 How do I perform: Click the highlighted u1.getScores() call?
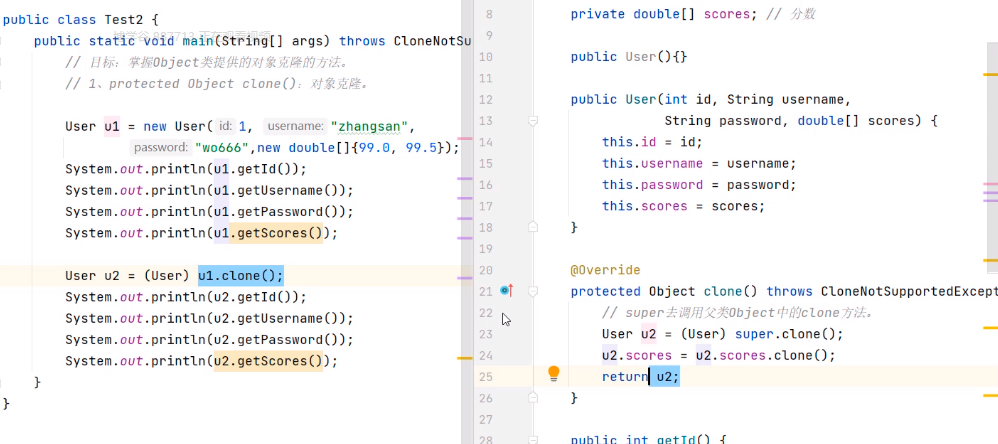click(268, 233)
